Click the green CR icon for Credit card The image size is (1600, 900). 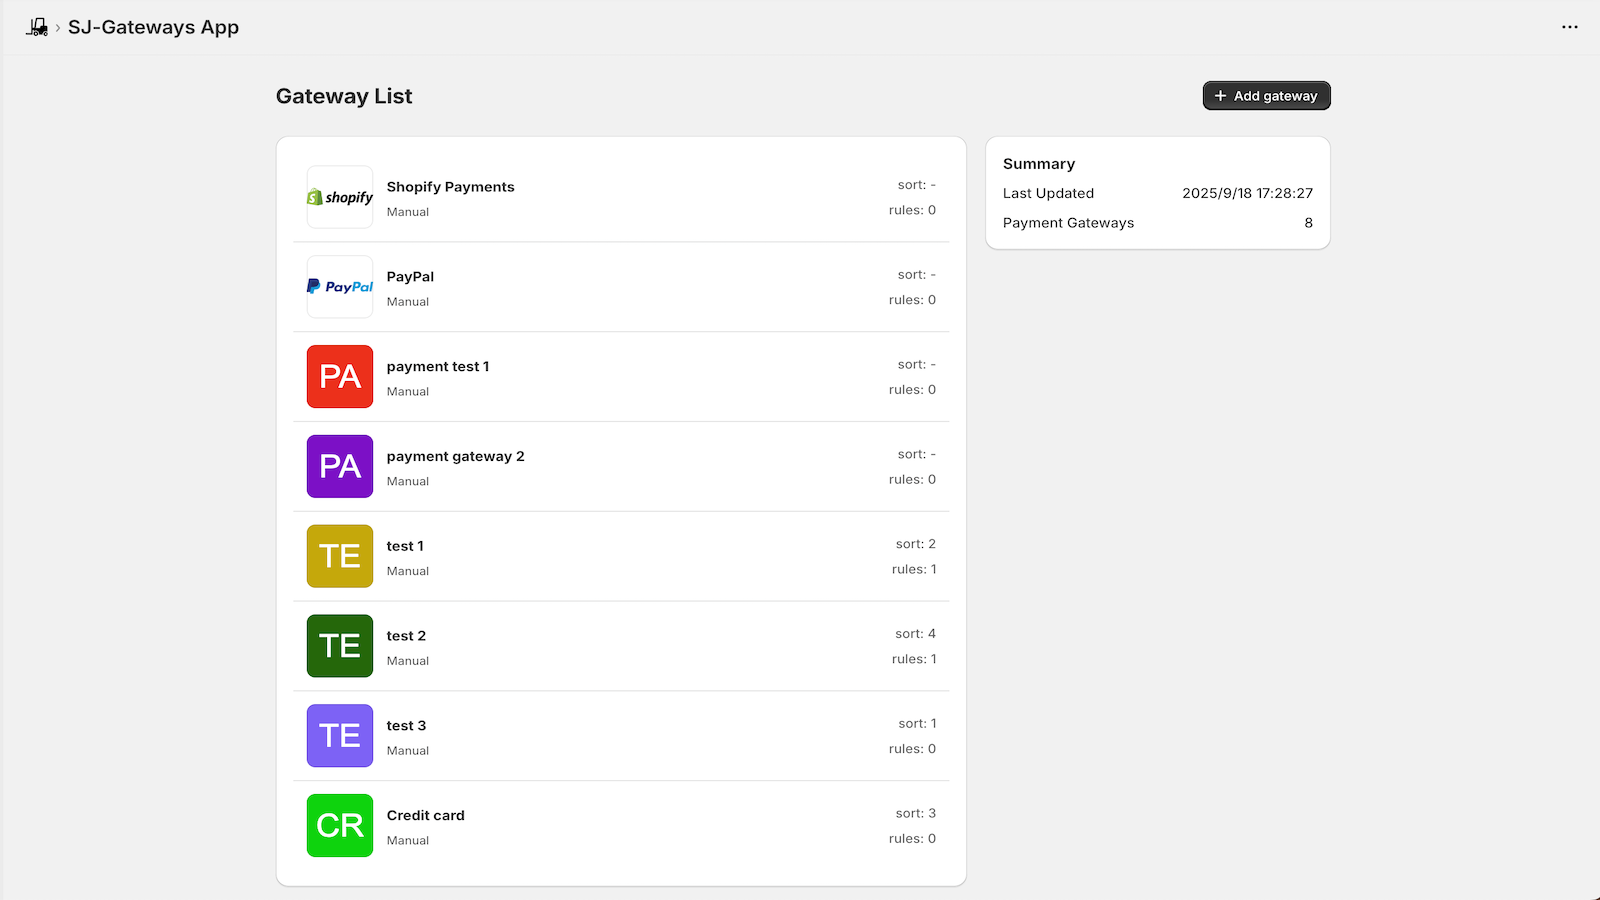339,826
